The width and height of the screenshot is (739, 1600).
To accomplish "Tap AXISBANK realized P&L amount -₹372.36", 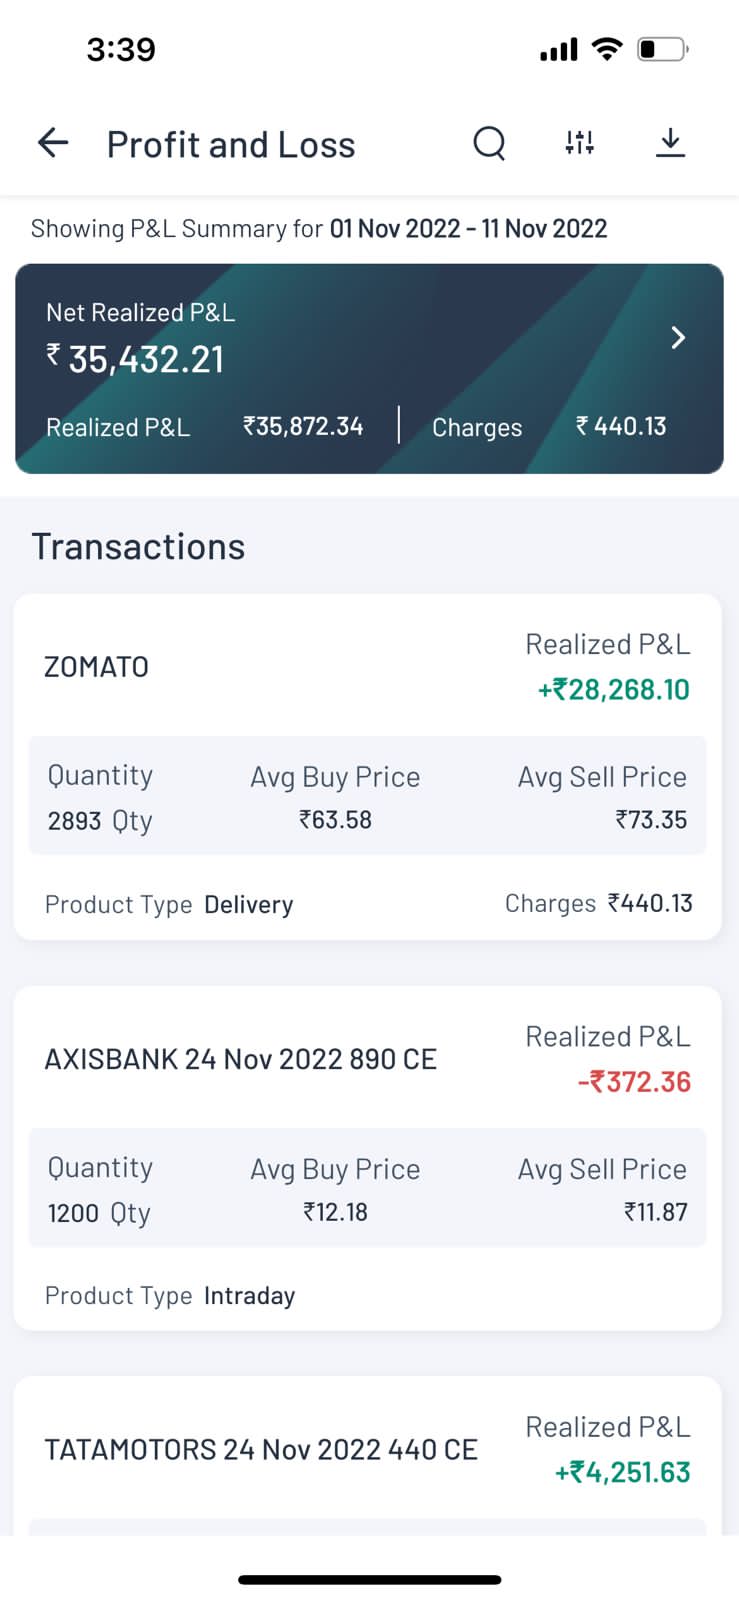I will tap(634, 1082).
